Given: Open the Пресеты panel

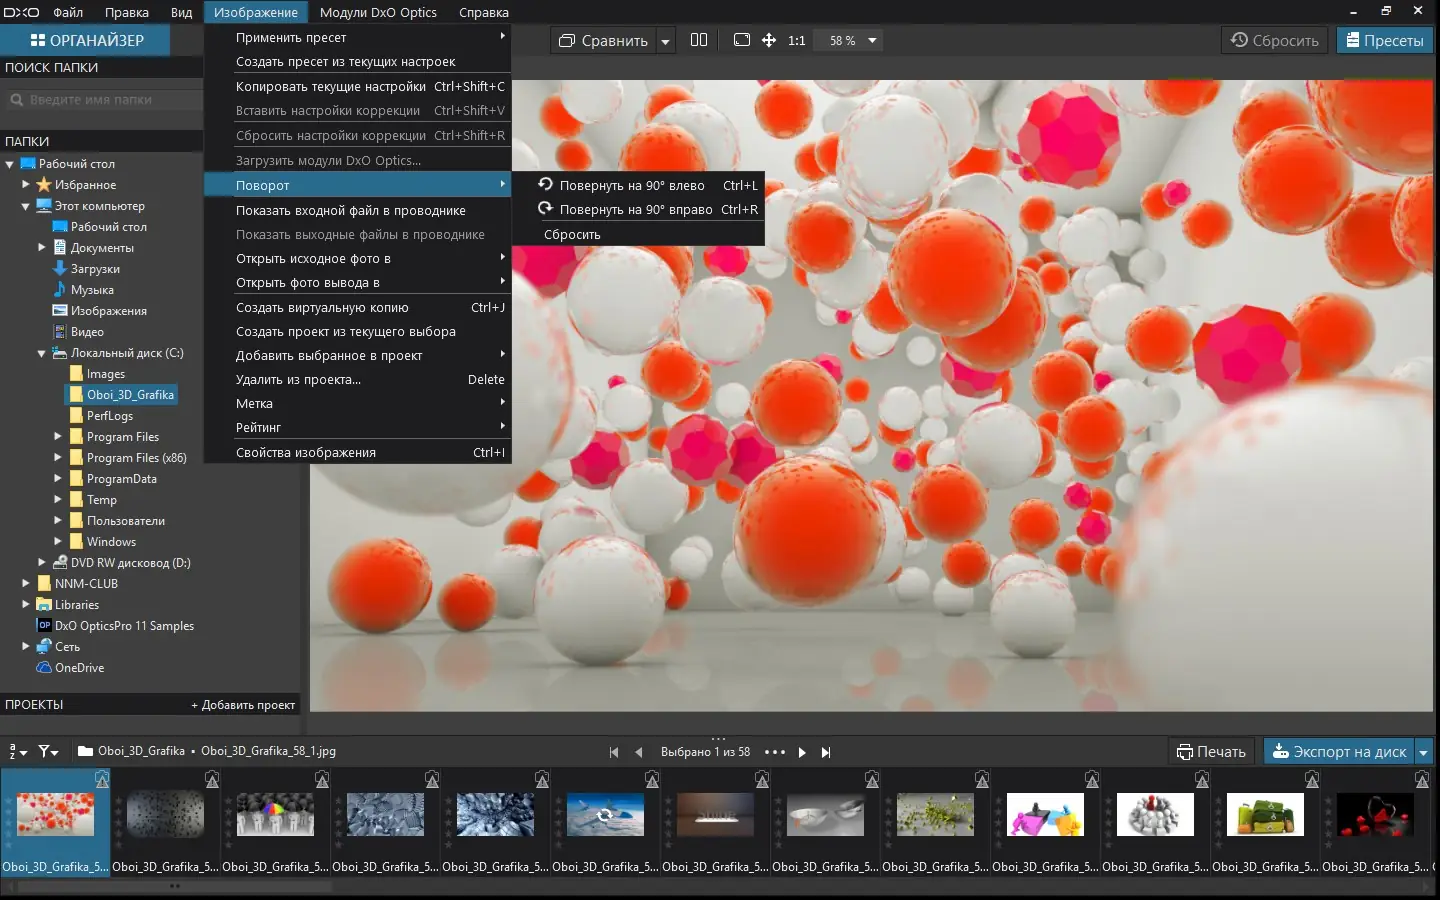Looking at the screenshot, I should click(1385, 40).
